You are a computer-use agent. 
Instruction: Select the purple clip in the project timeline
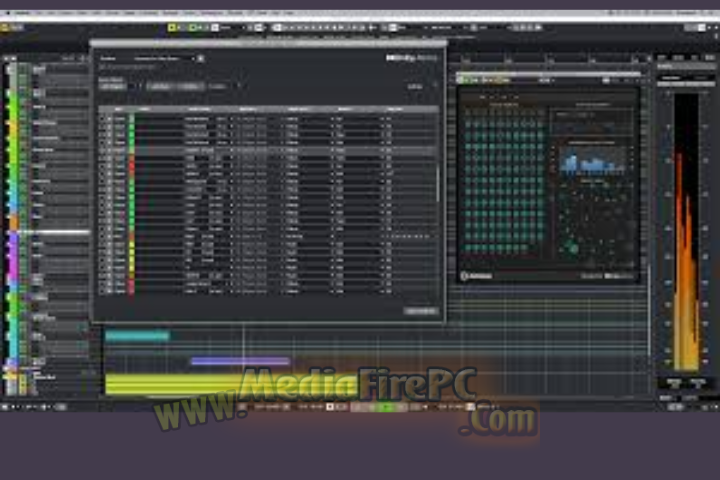(x=240, y=361)
